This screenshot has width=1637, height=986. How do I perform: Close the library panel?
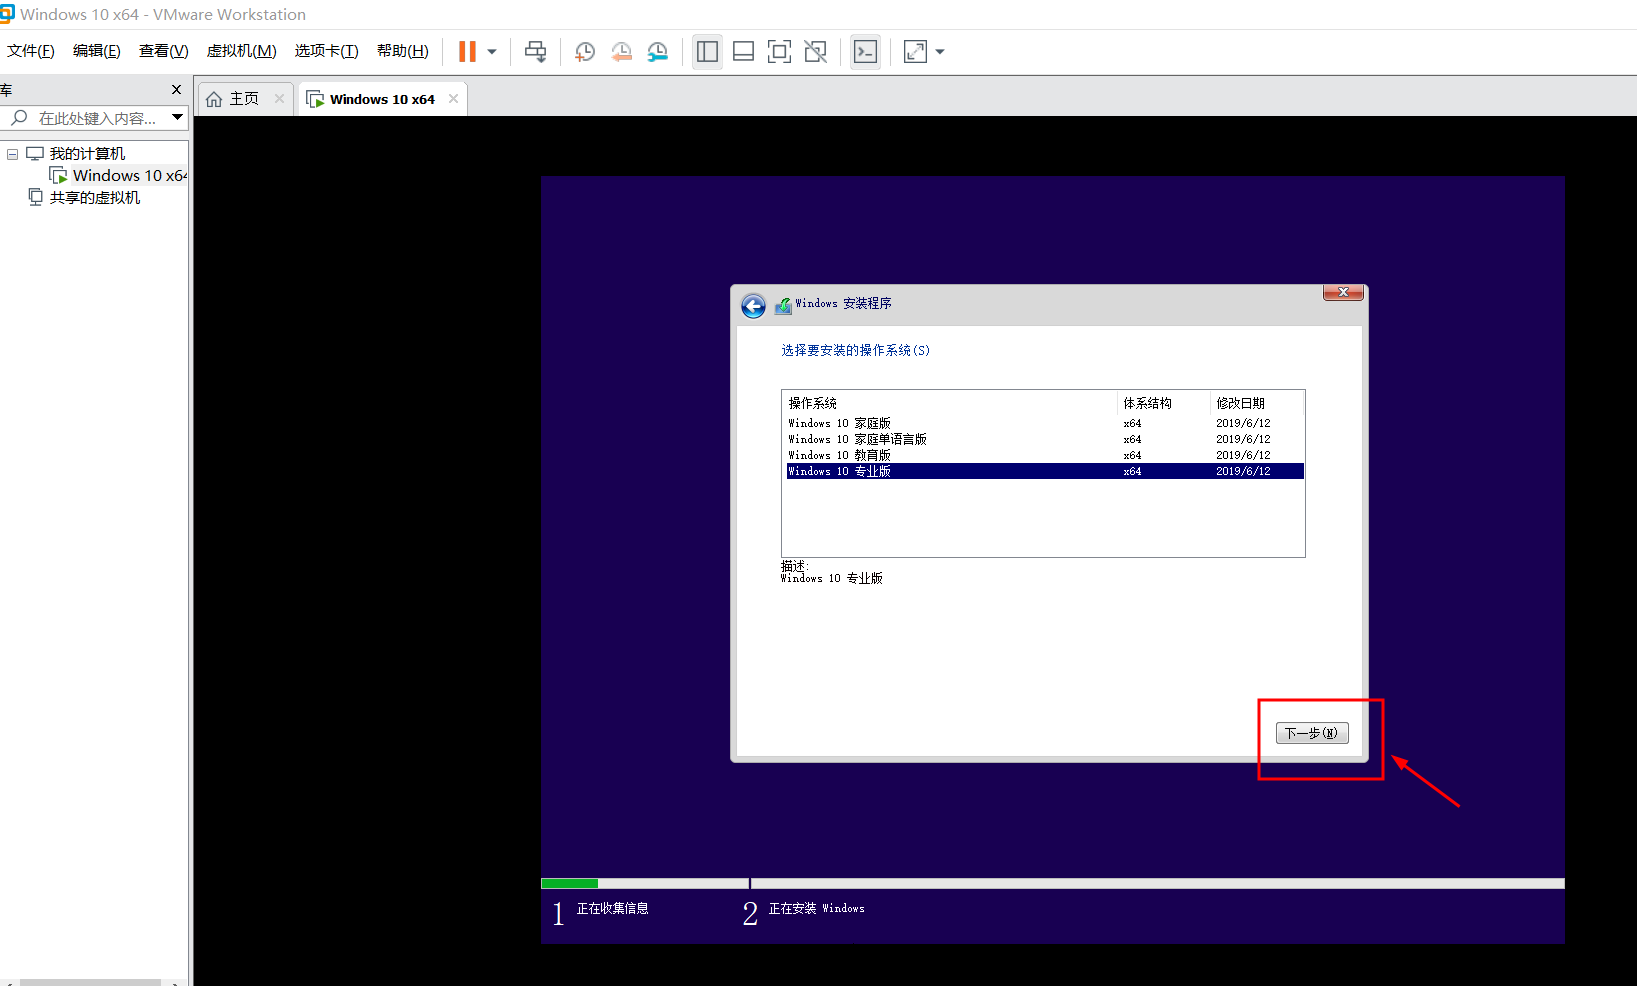[177, 90]
